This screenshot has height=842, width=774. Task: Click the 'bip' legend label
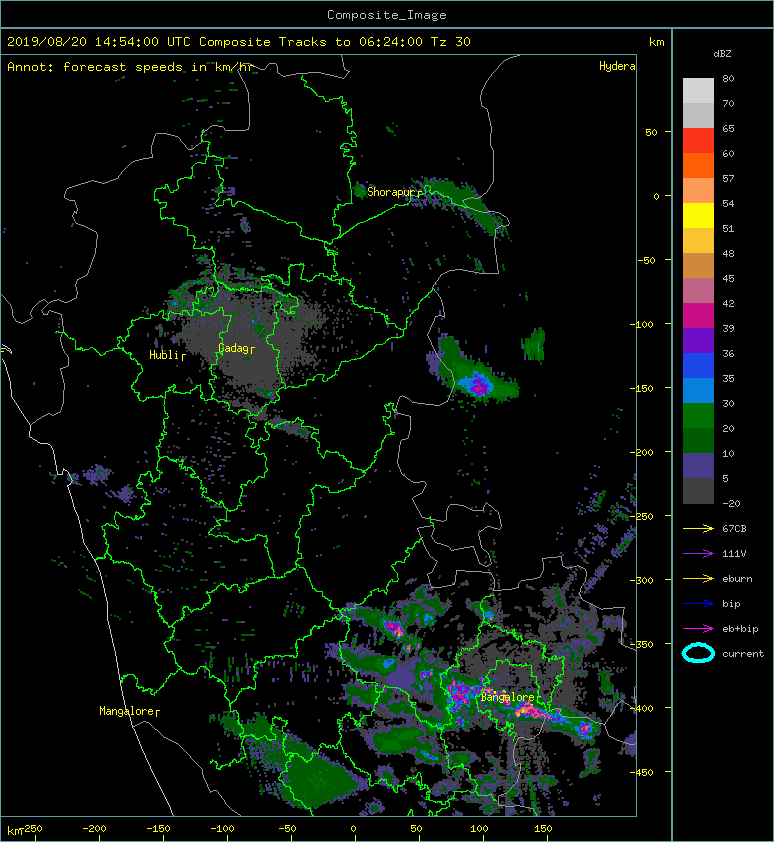point(731,604)
